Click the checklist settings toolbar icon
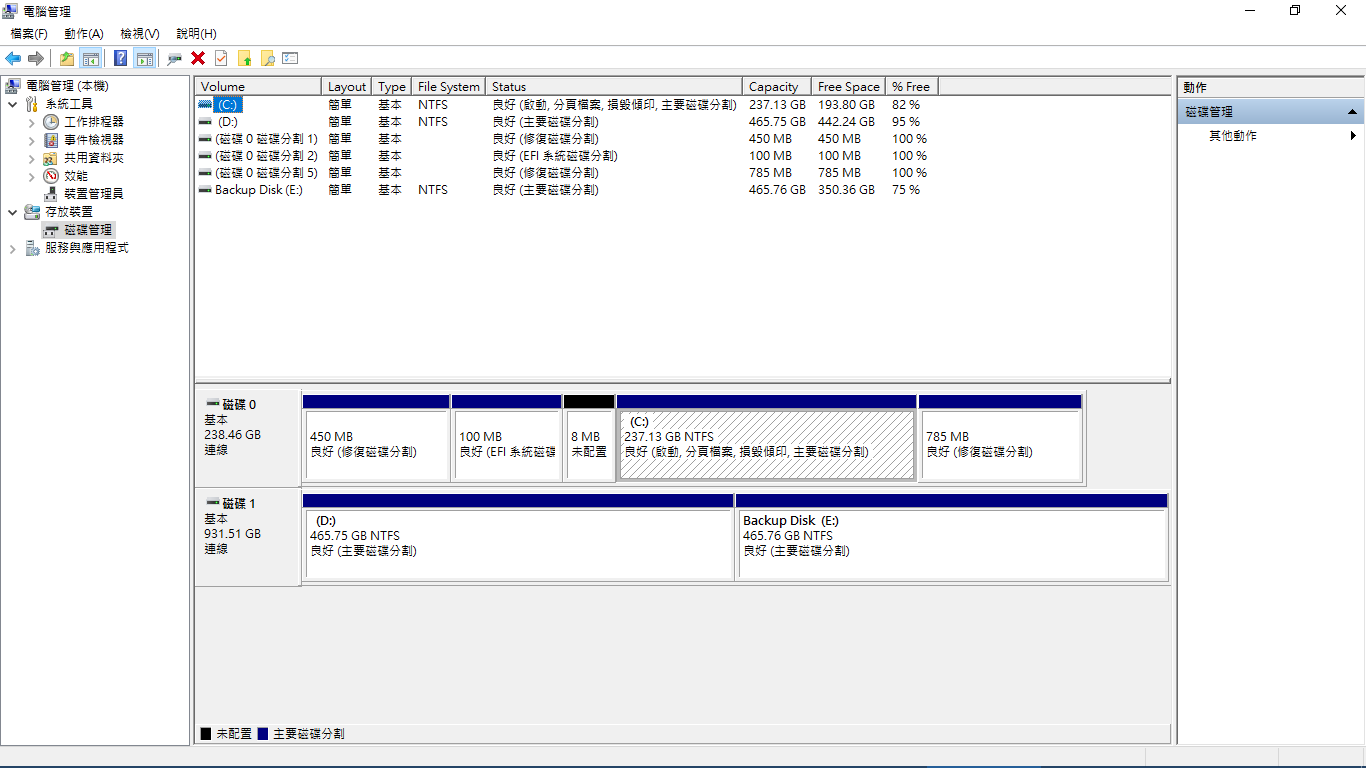This screenshot has width=1366, height=768. coord(291,58)
